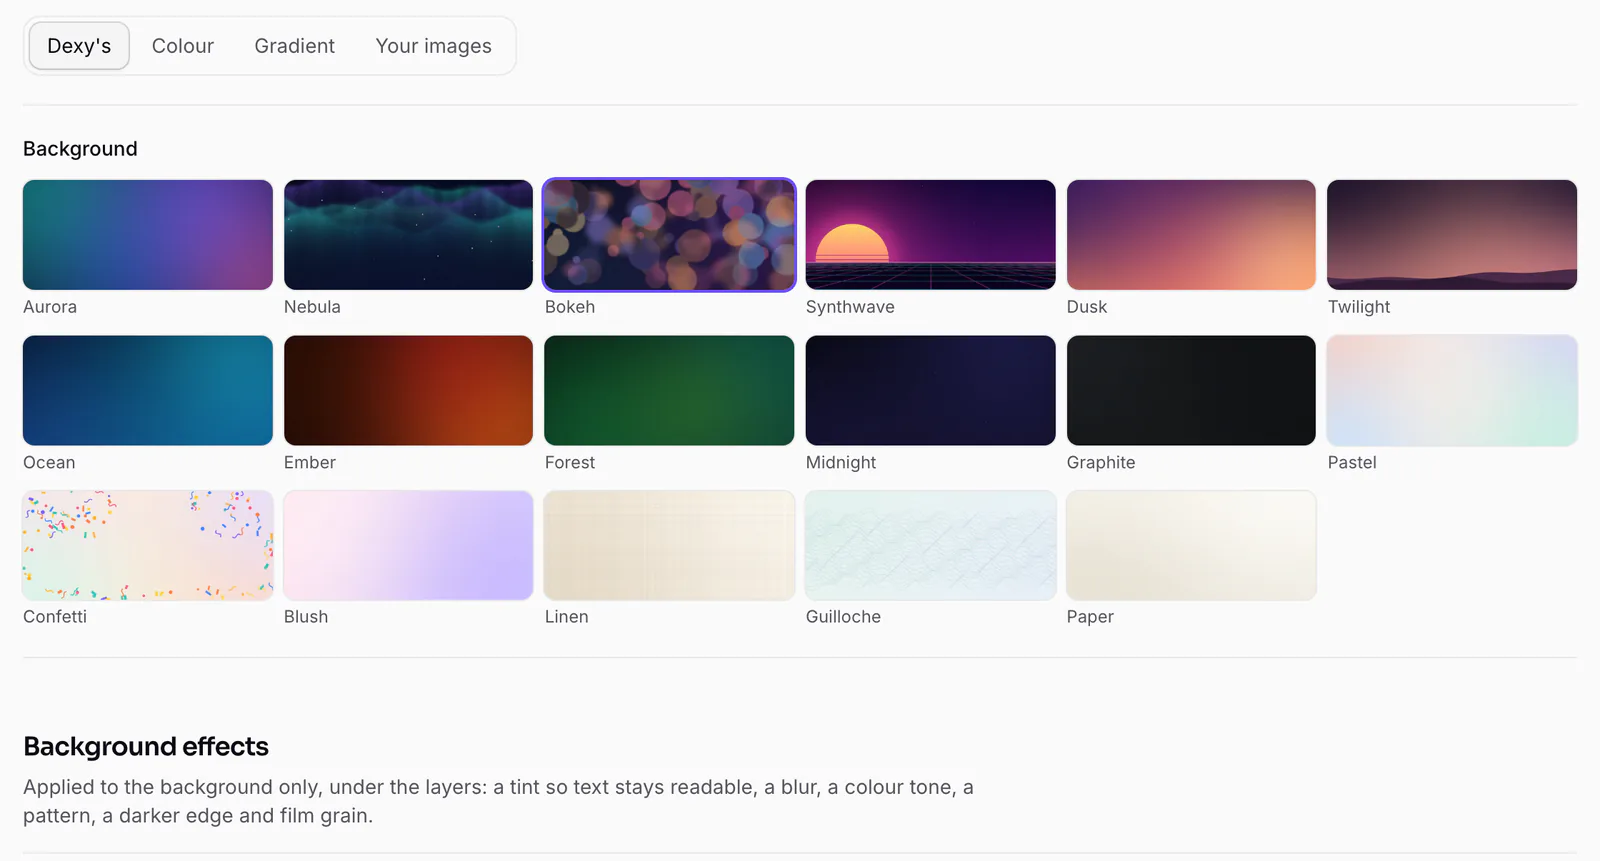This screenshot has width=1600, height=861.
Task: Select the Aurora background thumbnail
Action: (148, 235)
